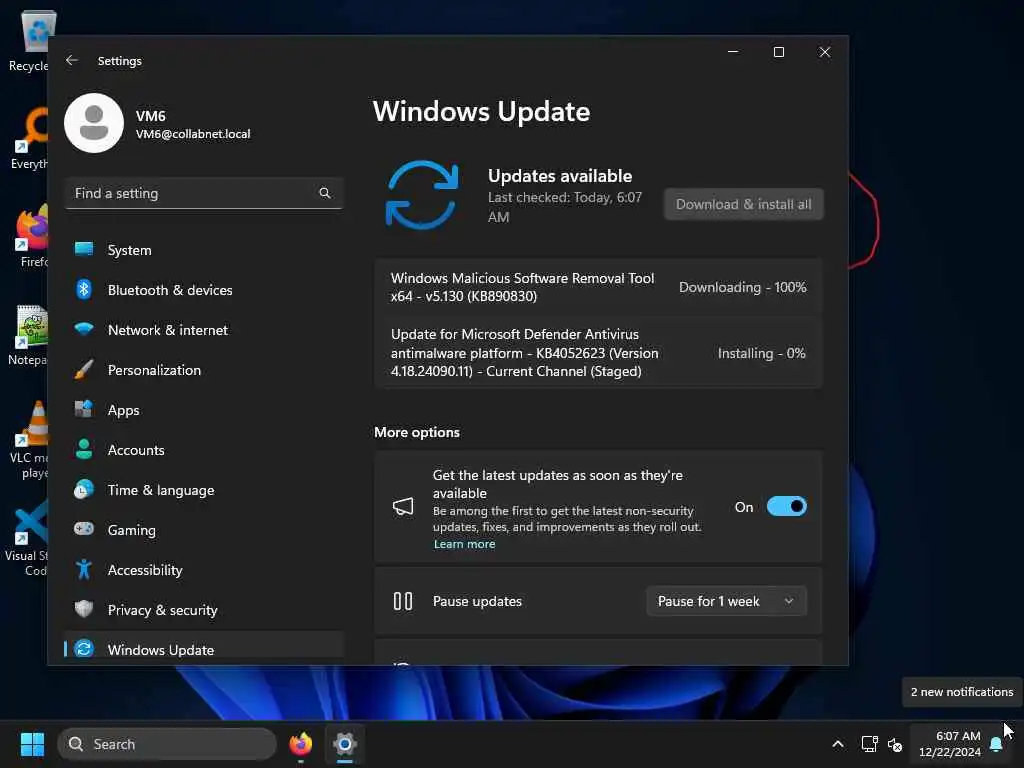Screen dimensions: 1024x768
Task: Click the taskbar Search box
Action: [167, 744]
